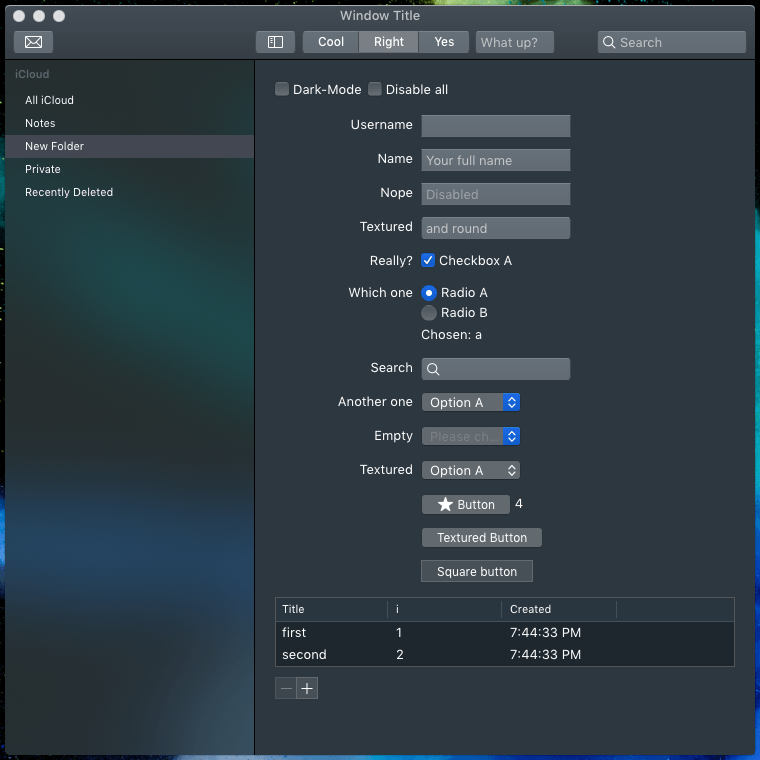The image size is (760, 760).
Task: Open the Another one Option A dropdown
Action: [x=471, y=402]
